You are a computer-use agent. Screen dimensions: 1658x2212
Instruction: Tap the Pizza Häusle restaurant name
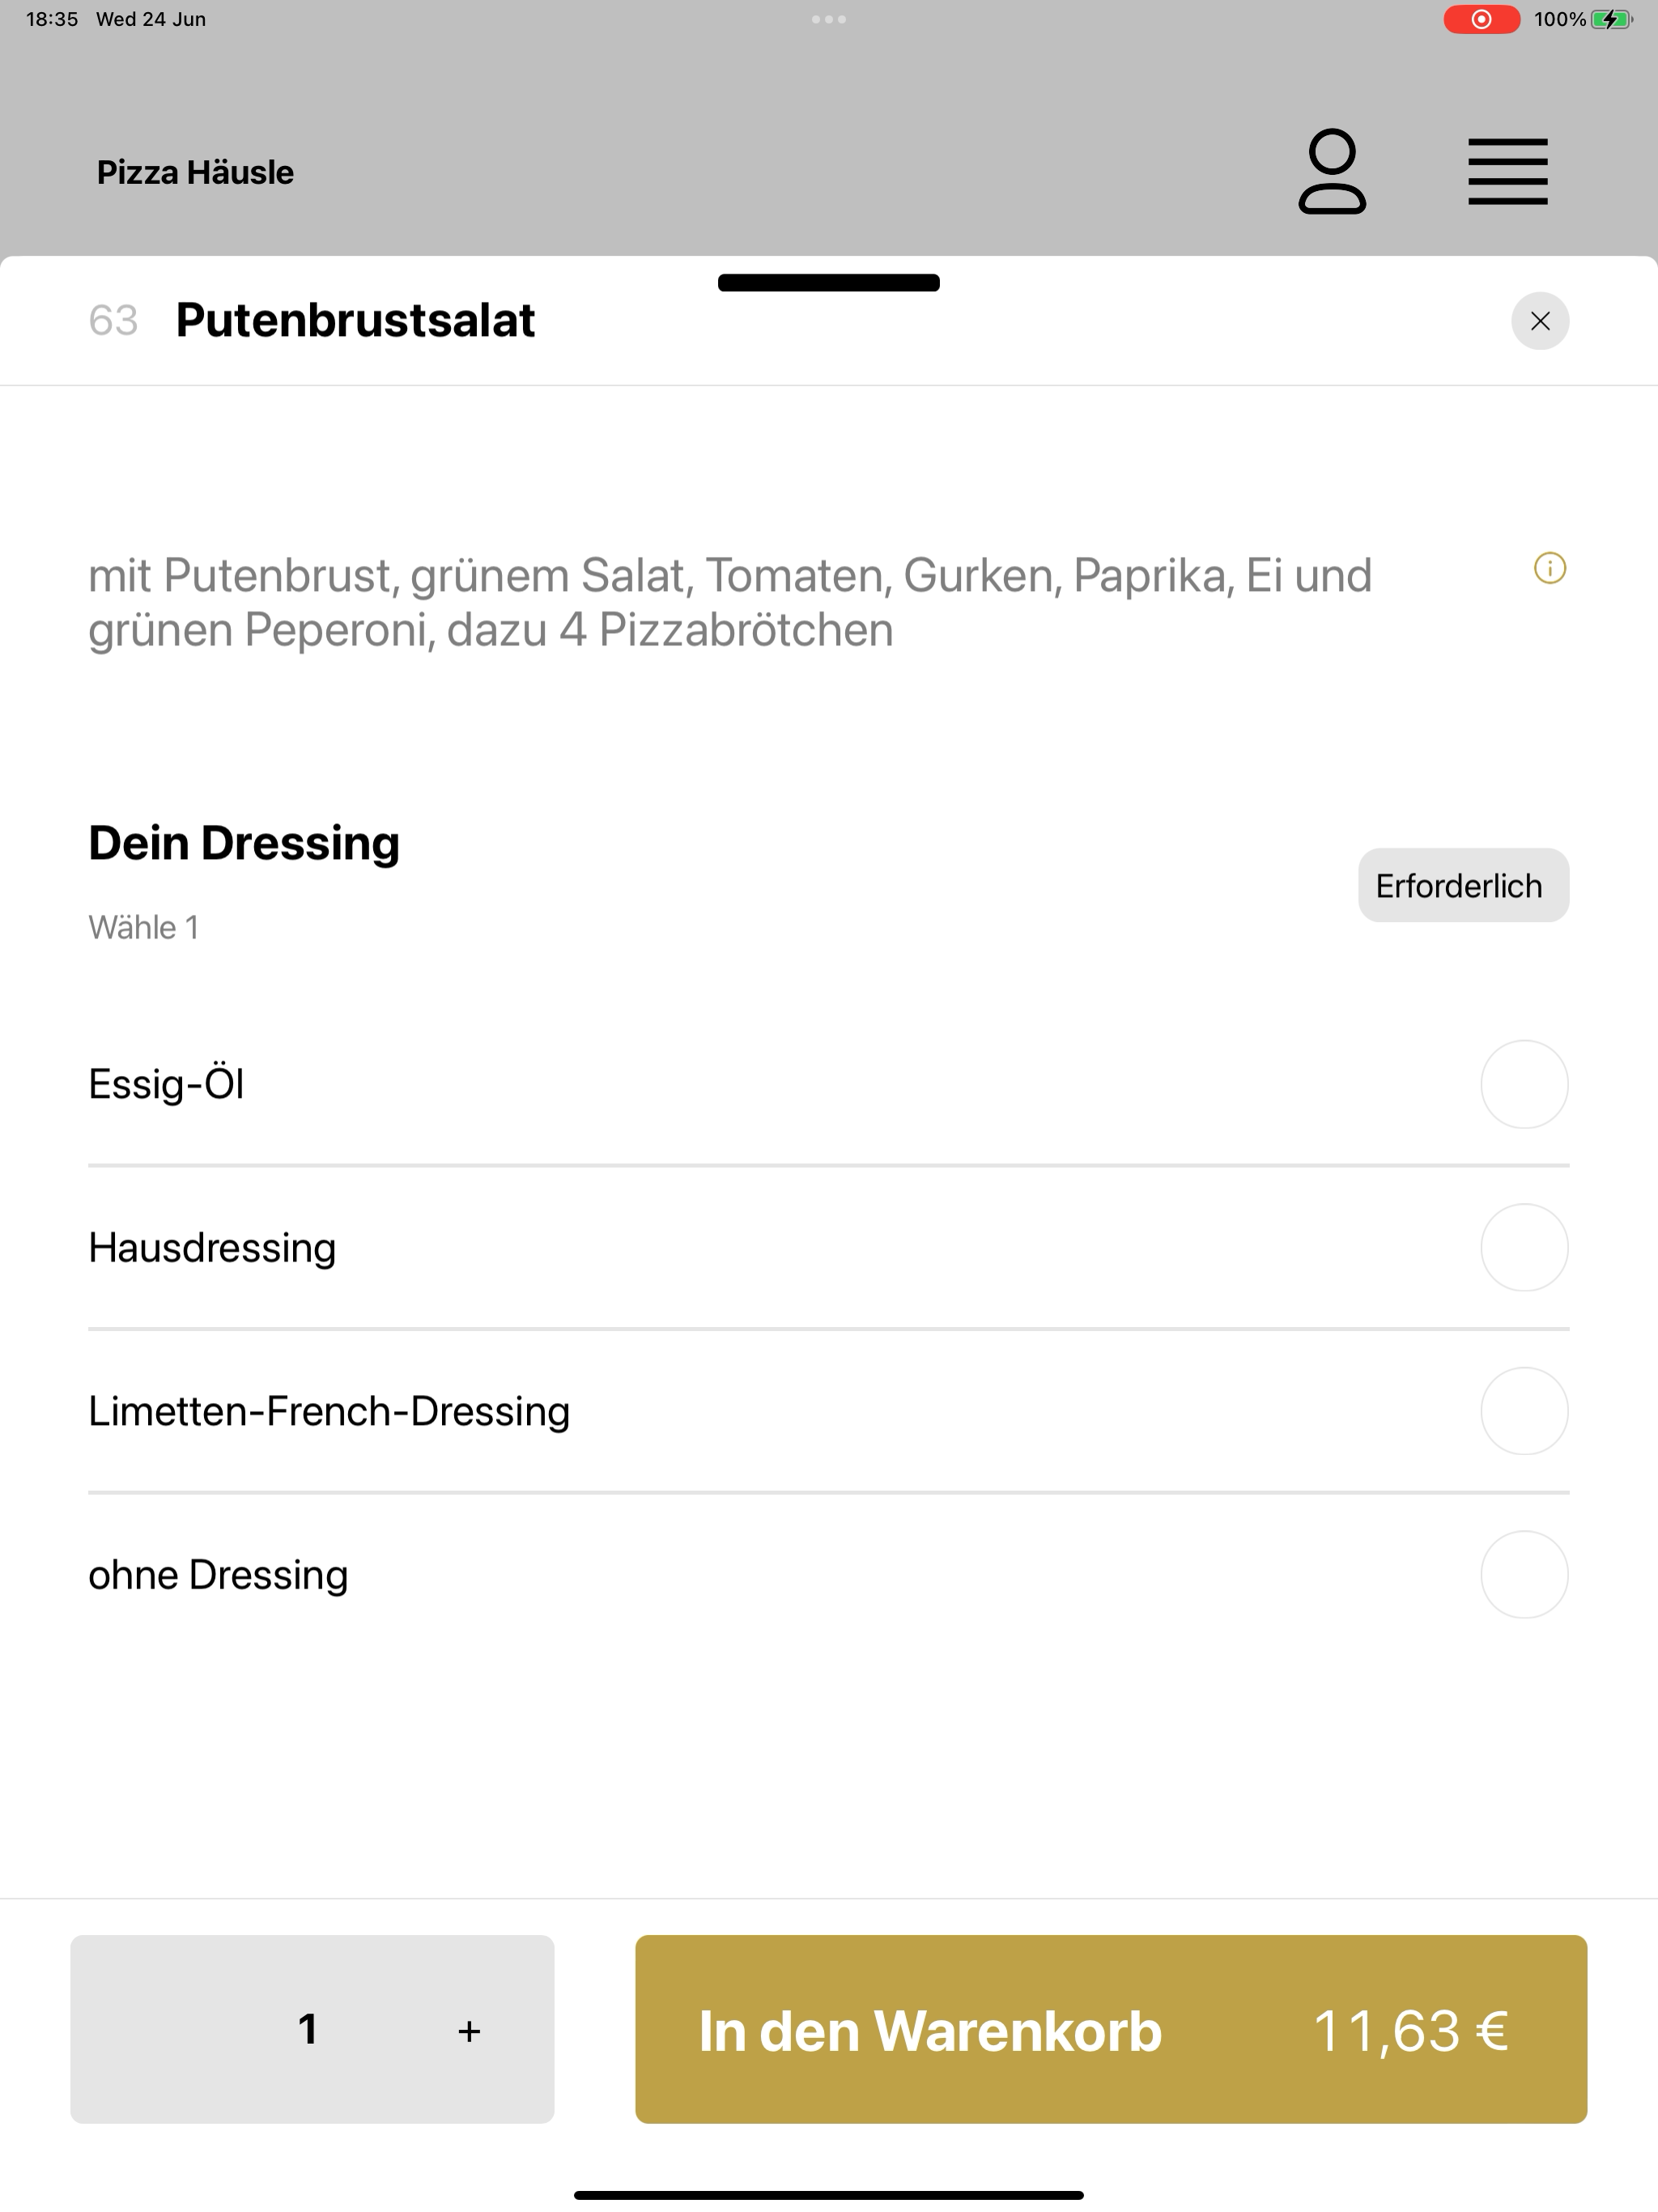(x=195, y=172)
